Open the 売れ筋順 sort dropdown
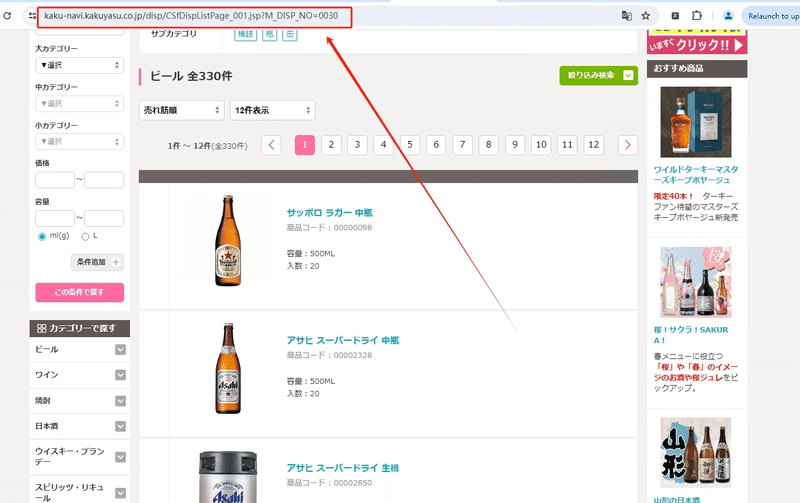The width and height of the screenshot is (800, 503). pos(182,110)
